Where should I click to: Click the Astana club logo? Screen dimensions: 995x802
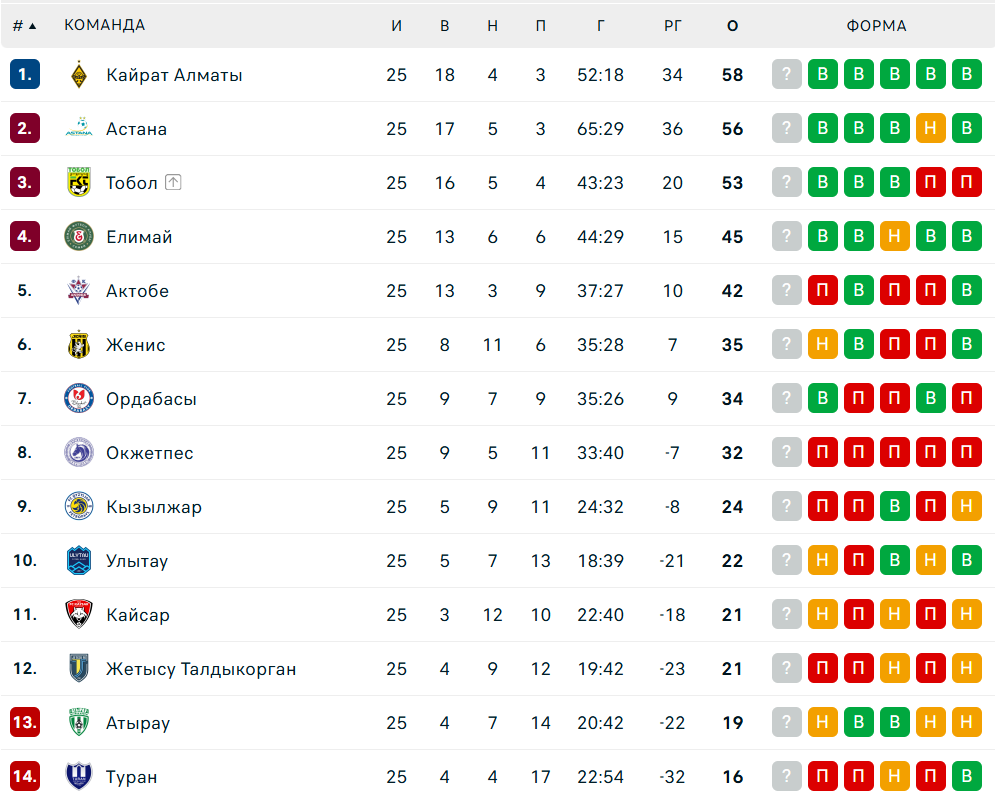click(79, 129)
